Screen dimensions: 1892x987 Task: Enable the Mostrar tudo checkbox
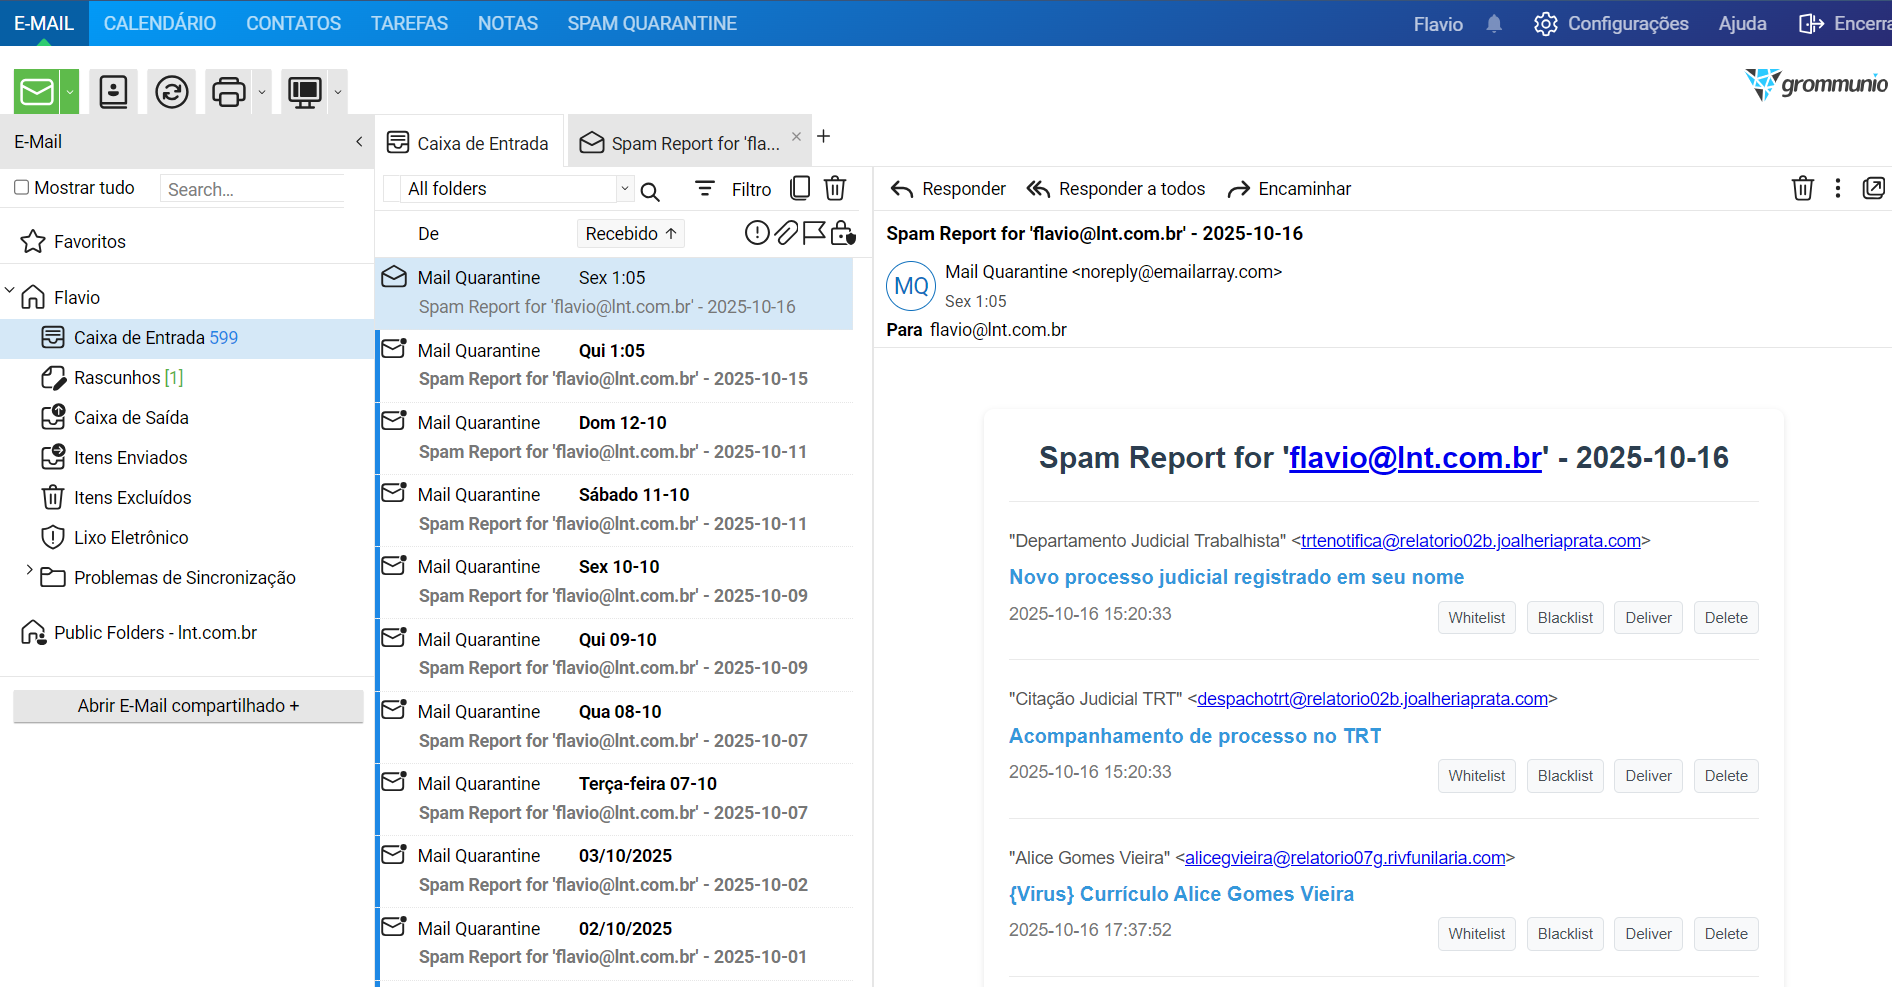point(22,188)
